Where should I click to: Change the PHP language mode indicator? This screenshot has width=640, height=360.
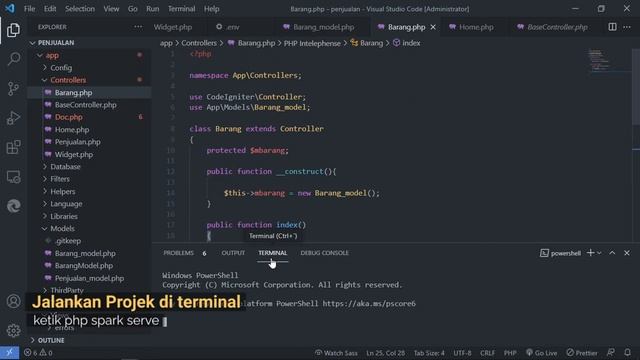[510, 353]
